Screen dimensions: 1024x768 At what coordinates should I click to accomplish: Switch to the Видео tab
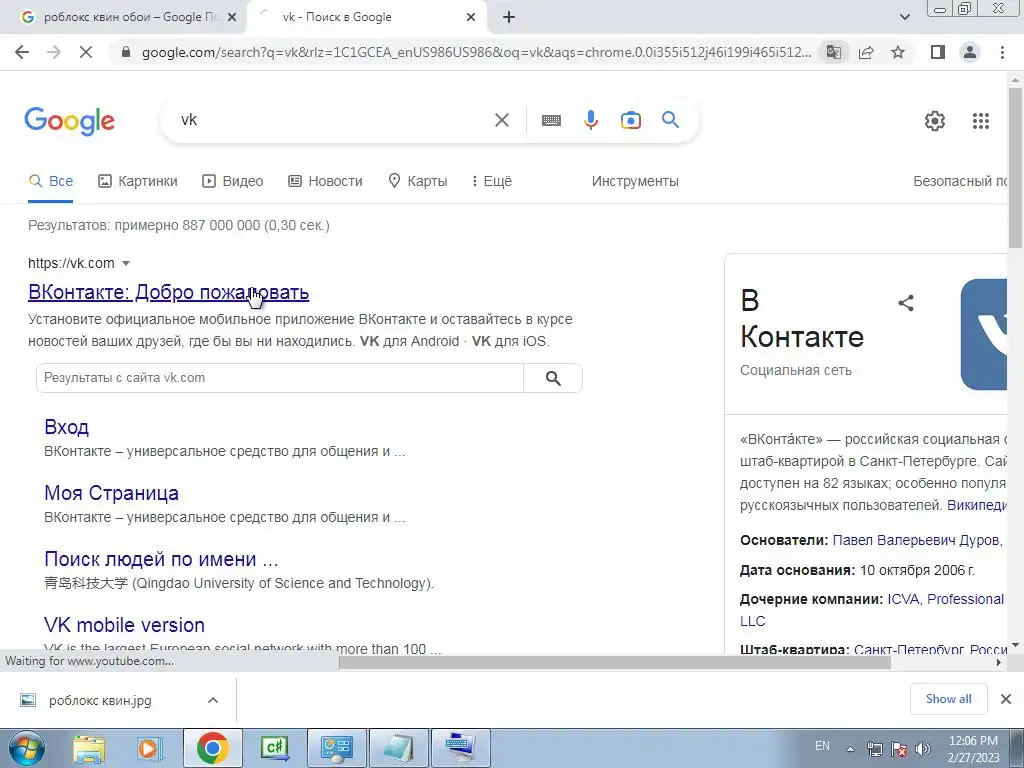pyautogui.click(x=232, y=181)
